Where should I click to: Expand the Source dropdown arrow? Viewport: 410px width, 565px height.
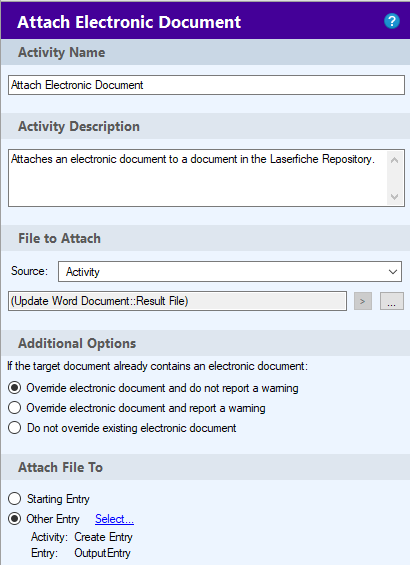[x=393, y=272]
